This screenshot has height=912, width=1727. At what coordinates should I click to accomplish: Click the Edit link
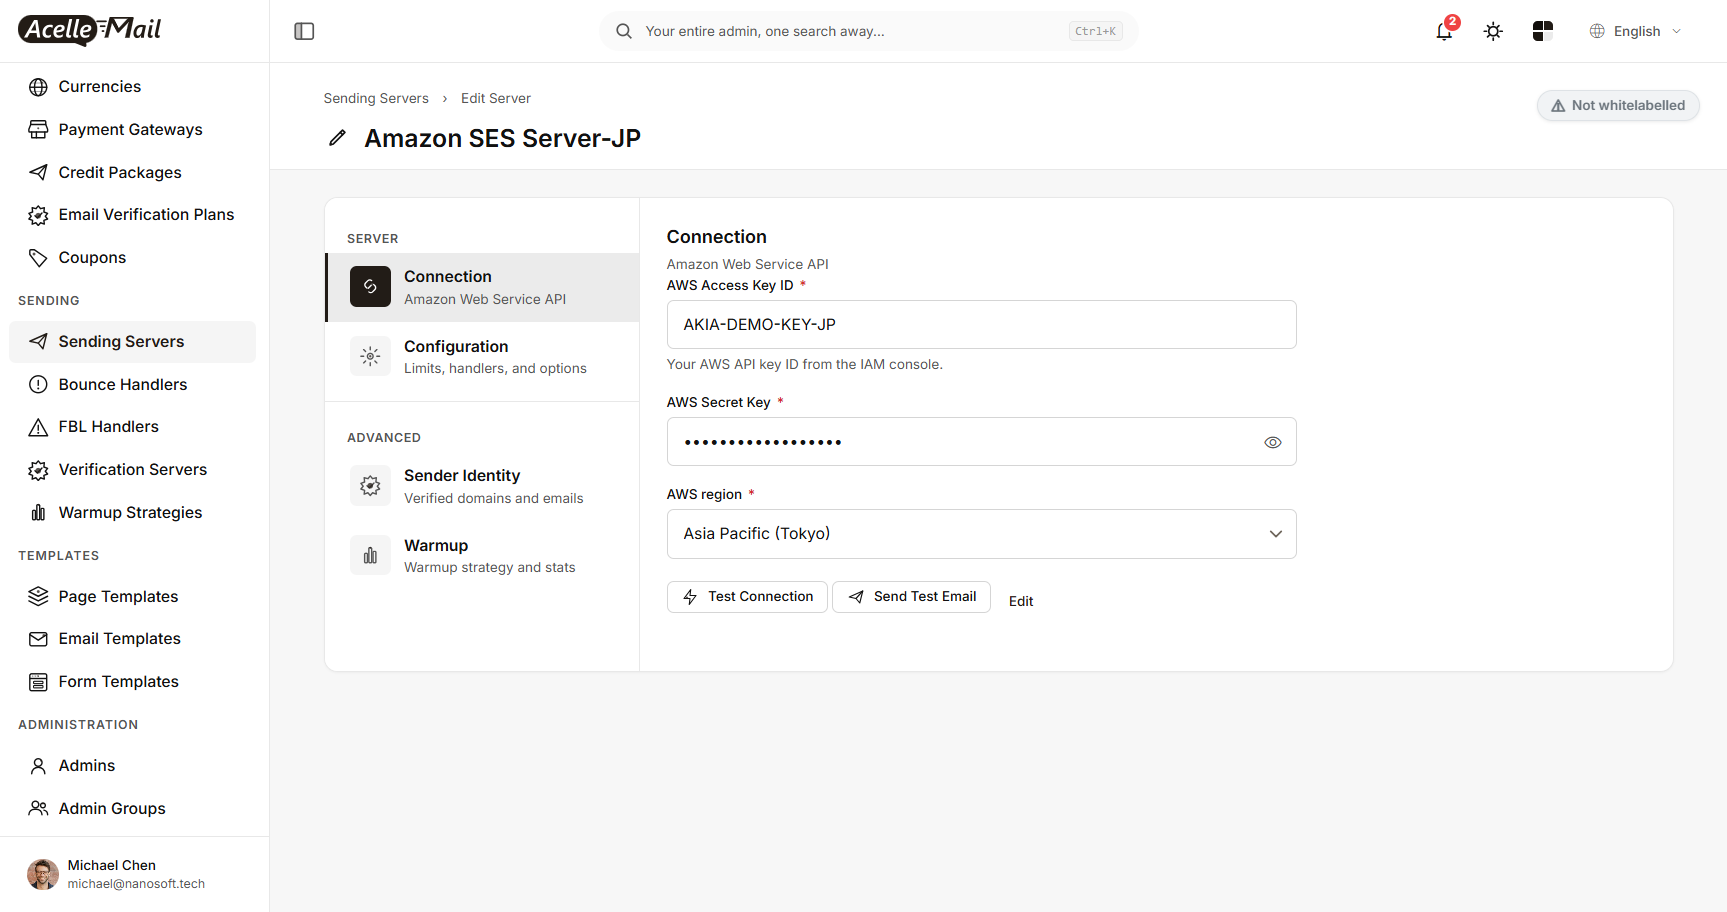pyautogui.click(x=1021, y=601)
